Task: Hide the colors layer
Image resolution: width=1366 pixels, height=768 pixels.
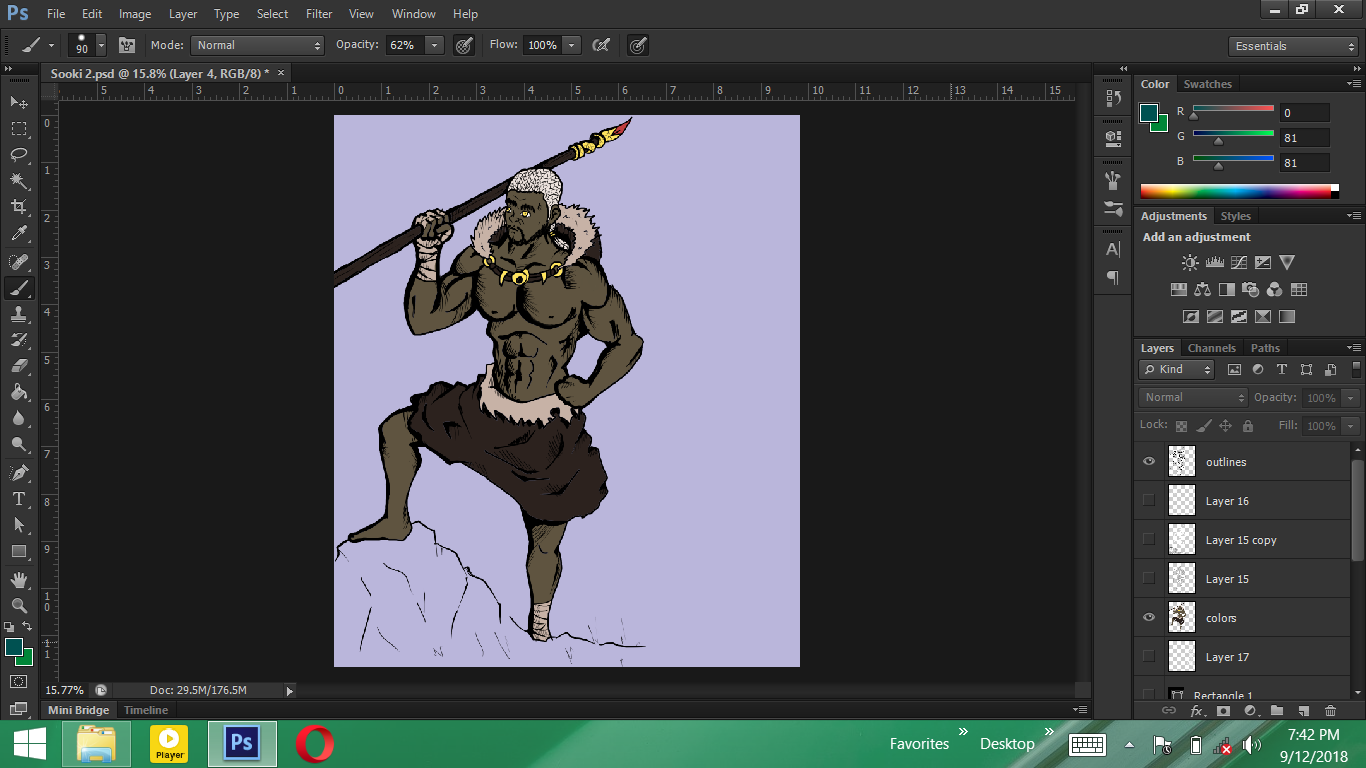Action: coord(1149,617)
